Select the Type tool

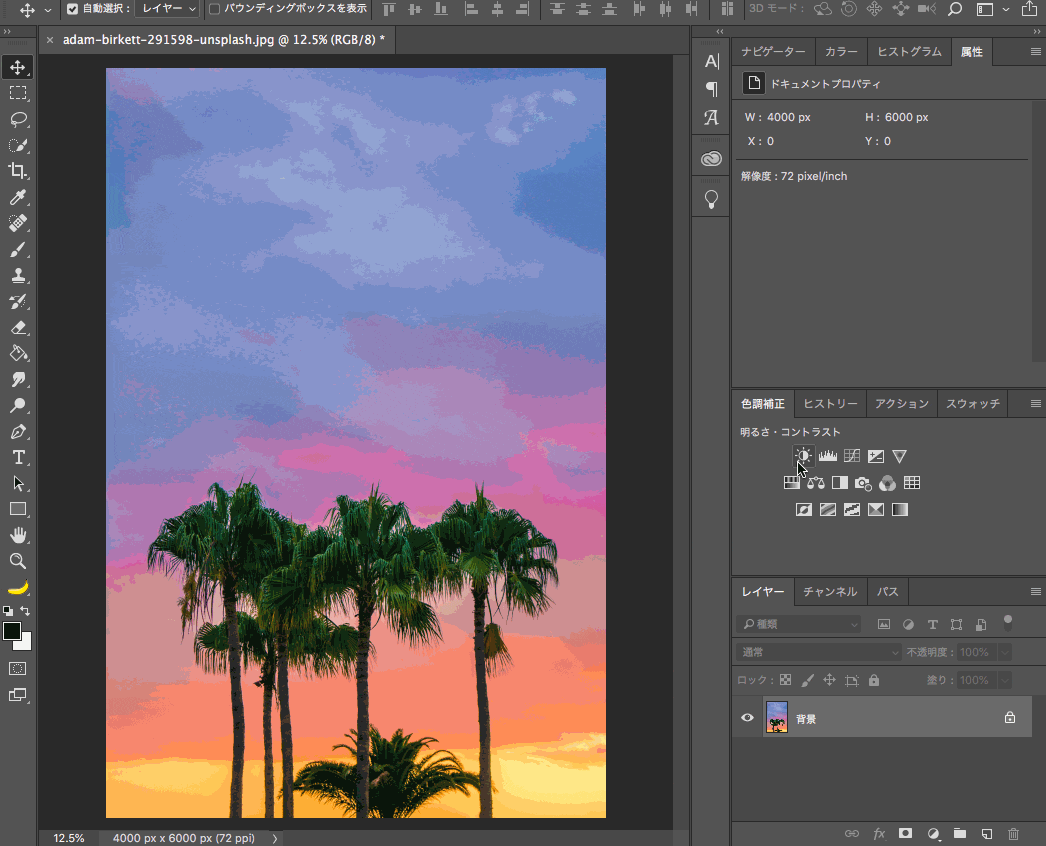[x=18, y=458]
